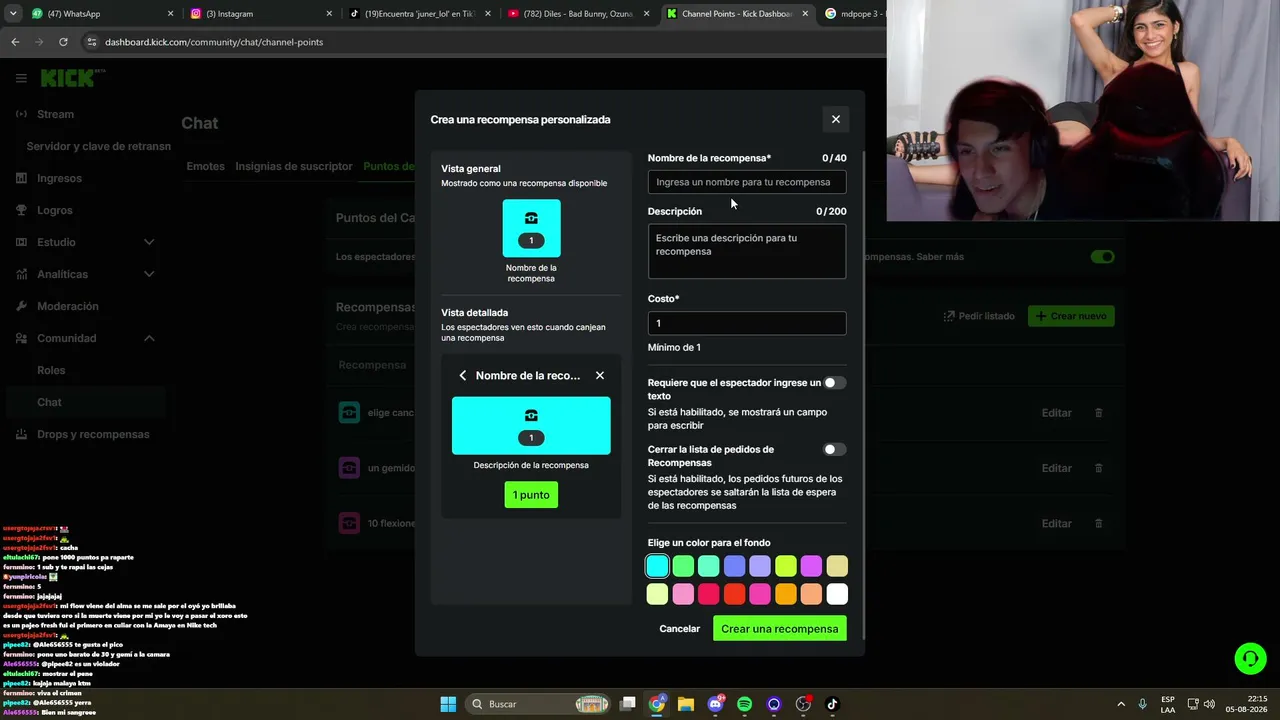Switch to the Emotes tab
The height and width of the screenshot is (720, 1280).
point(205,166)
